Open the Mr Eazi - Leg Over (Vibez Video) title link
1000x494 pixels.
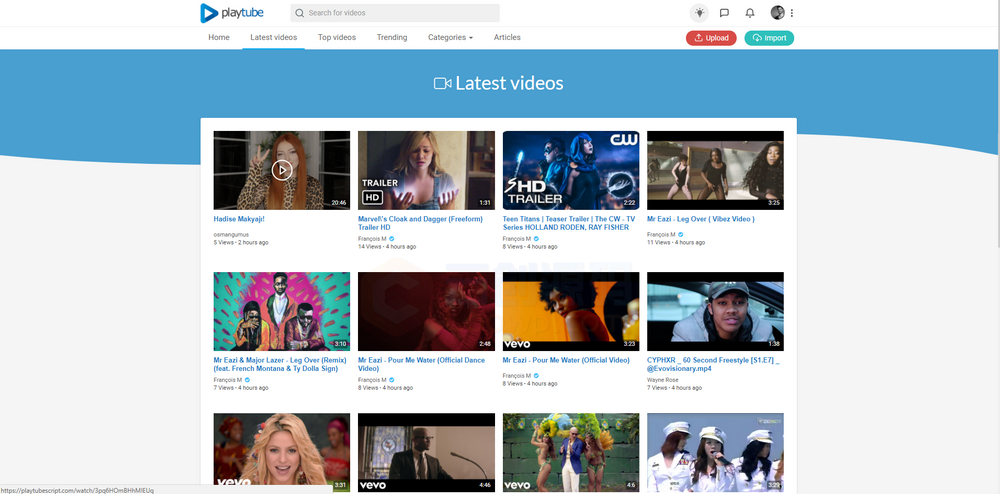(700, 219)
